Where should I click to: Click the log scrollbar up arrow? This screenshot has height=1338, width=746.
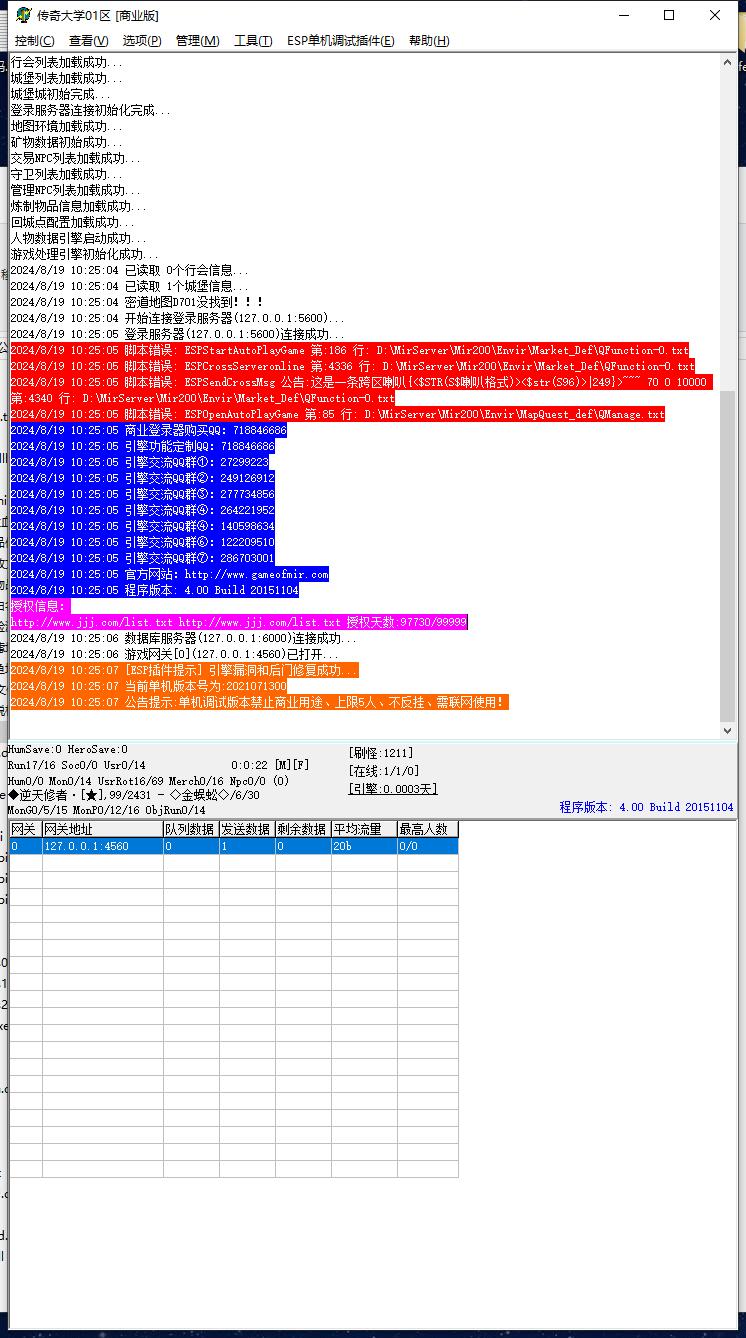tap(728, 62)
